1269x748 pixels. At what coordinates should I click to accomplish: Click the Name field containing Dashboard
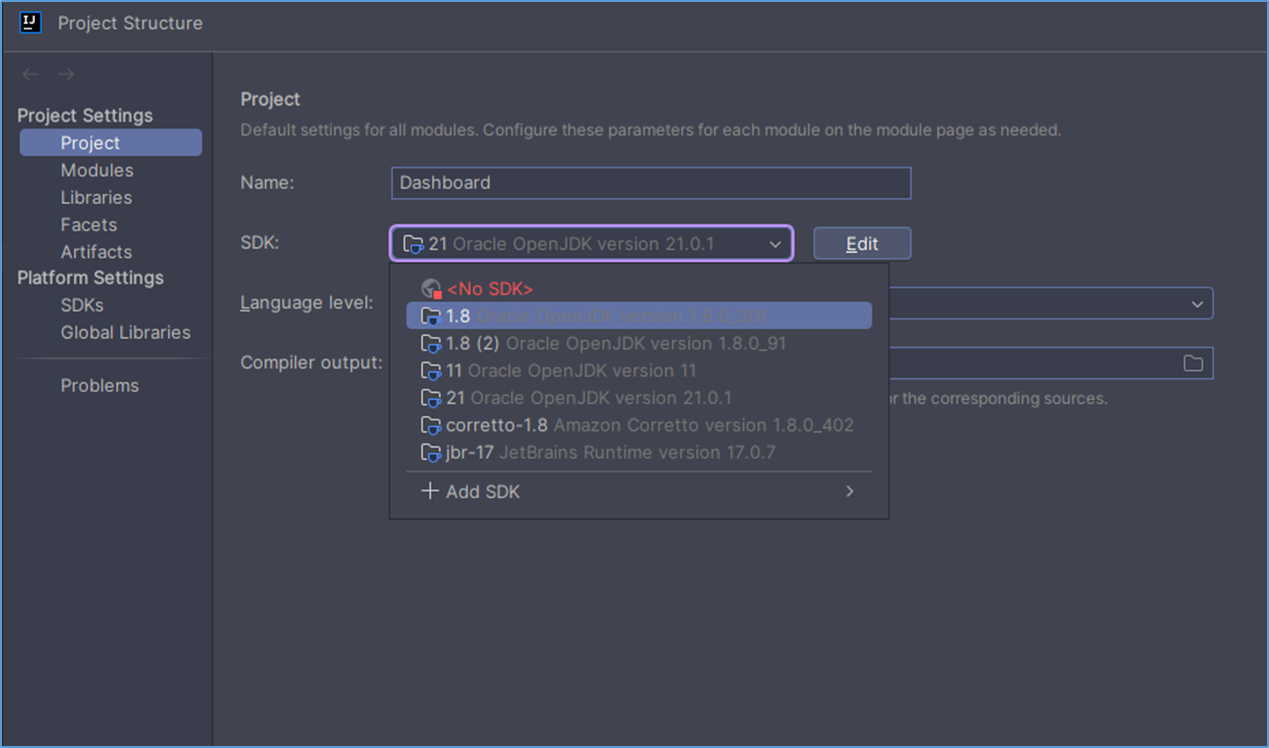651,183
